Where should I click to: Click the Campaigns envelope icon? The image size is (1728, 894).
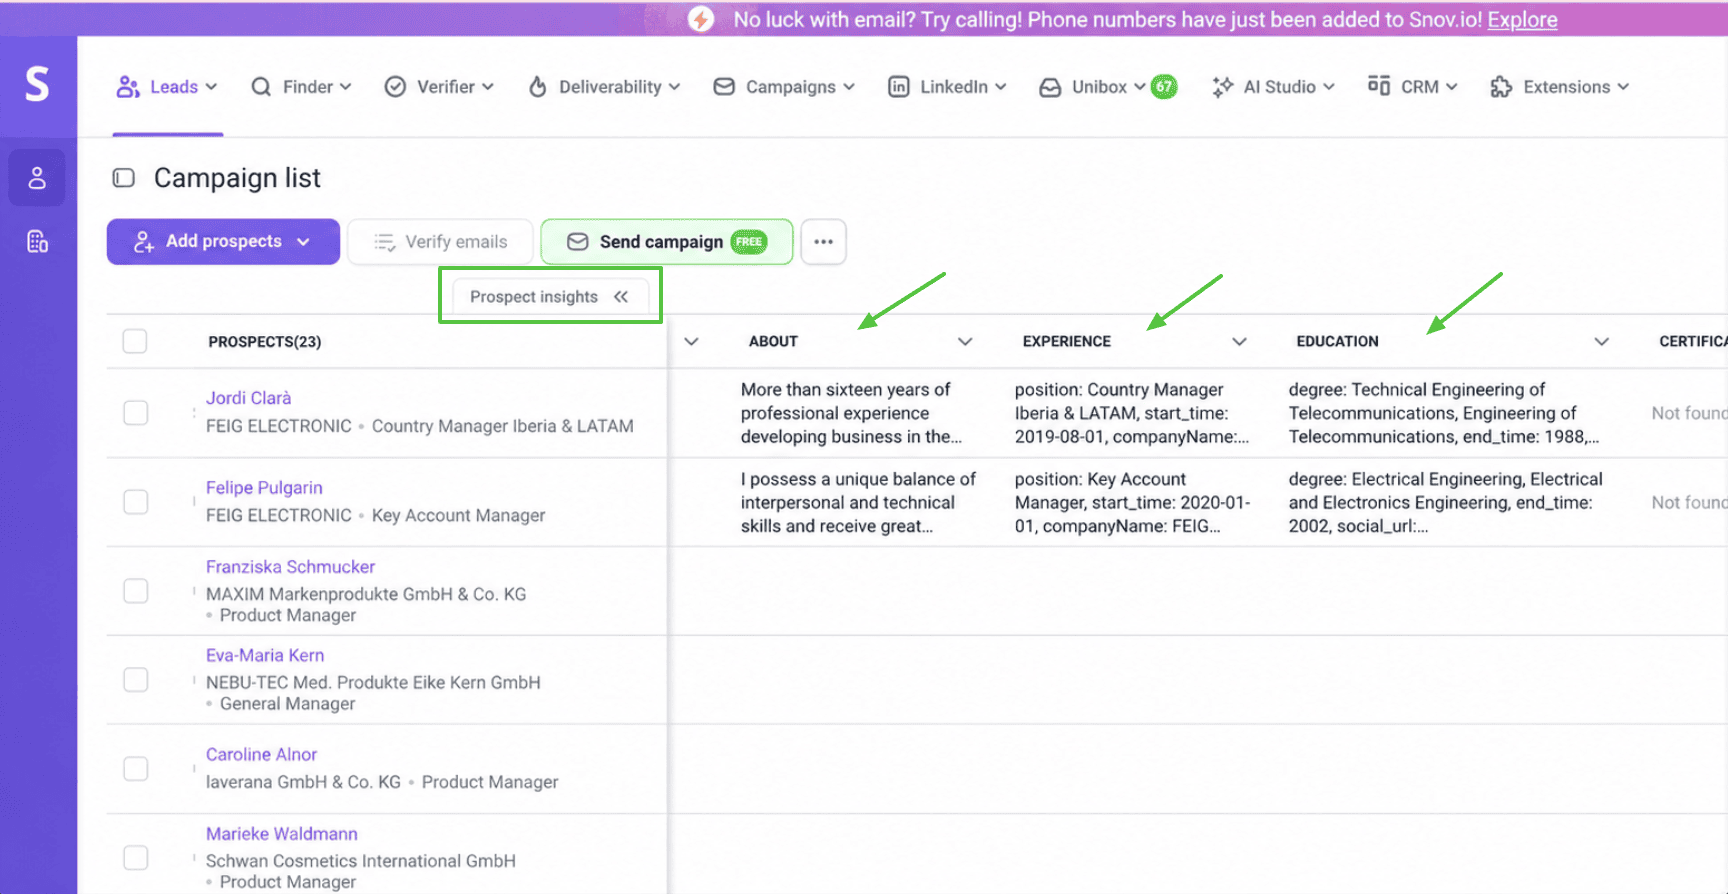pos(724,87)
